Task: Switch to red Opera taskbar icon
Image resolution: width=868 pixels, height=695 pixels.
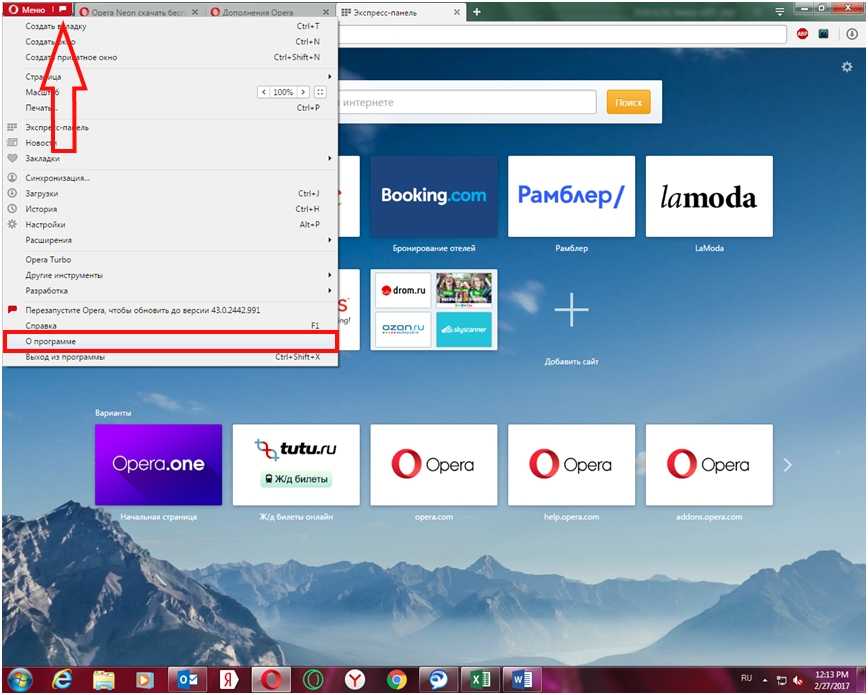Action: tap(271, 679)
